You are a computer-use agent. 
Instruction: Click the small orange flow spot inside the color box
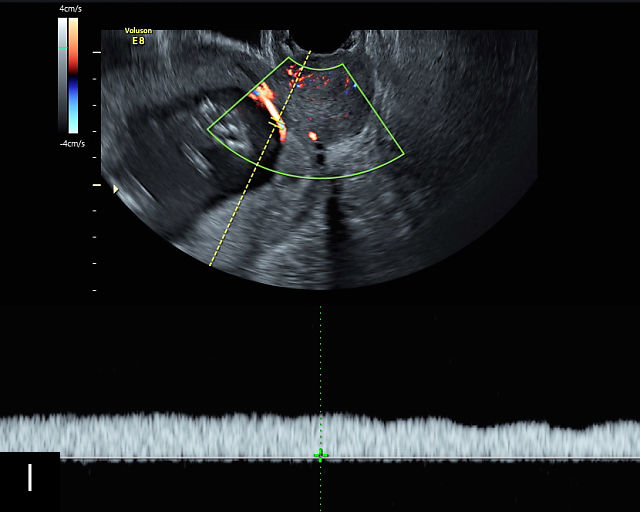[313, 135]
